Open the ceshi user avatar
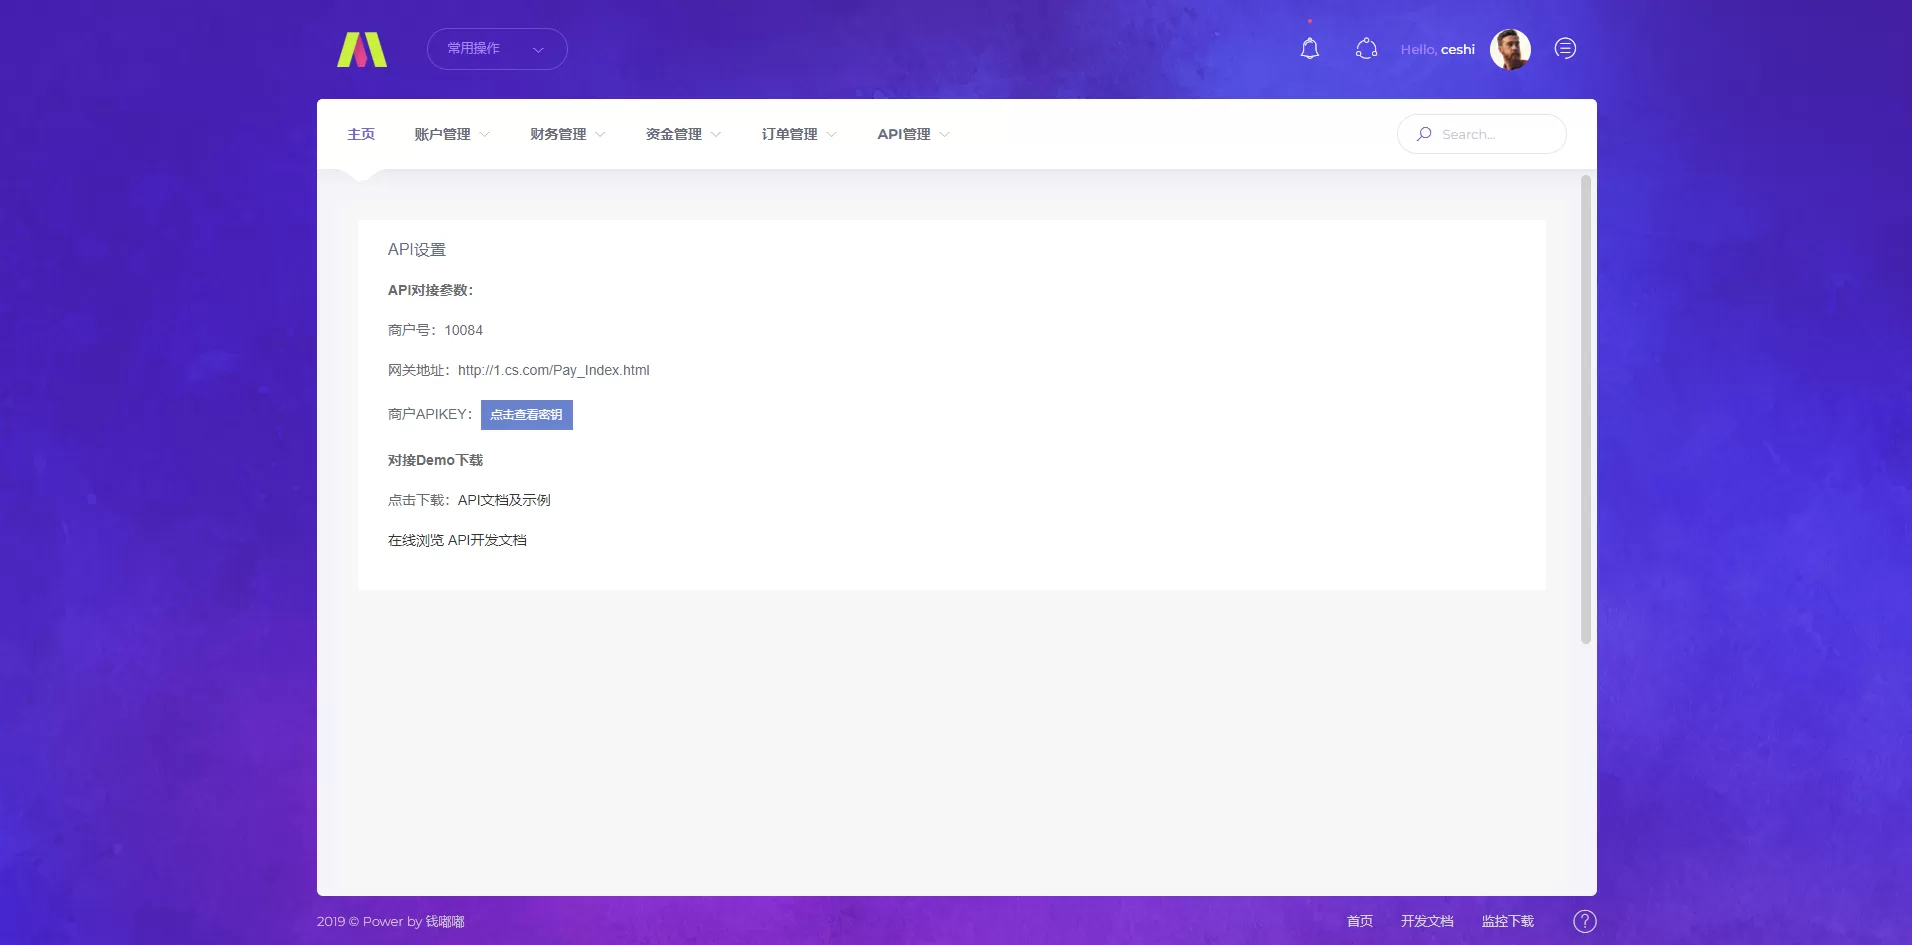This screenshot has height=945, width=1912. point(1509,49)
